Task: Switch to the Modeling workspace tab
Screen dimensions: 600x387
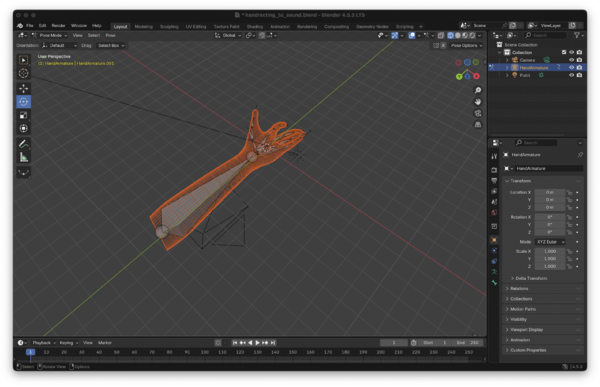Action: (143, 26)
